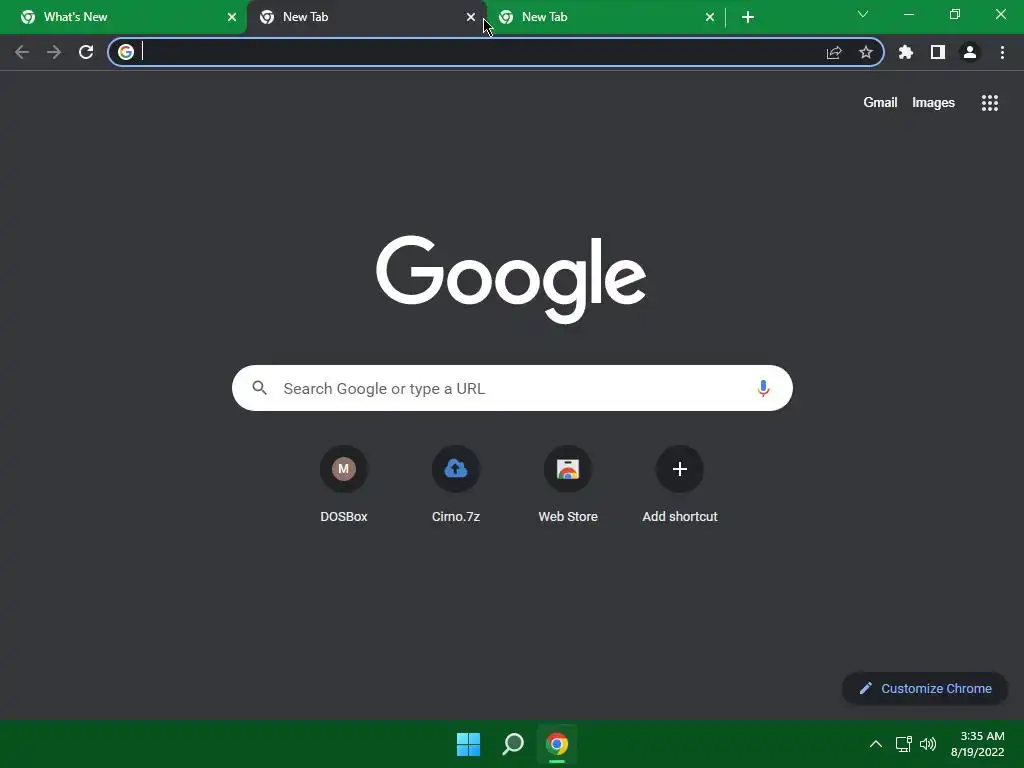This screenshot has width=1024, height=768.
Task: Go back using the back arrow
Action: 22,52
